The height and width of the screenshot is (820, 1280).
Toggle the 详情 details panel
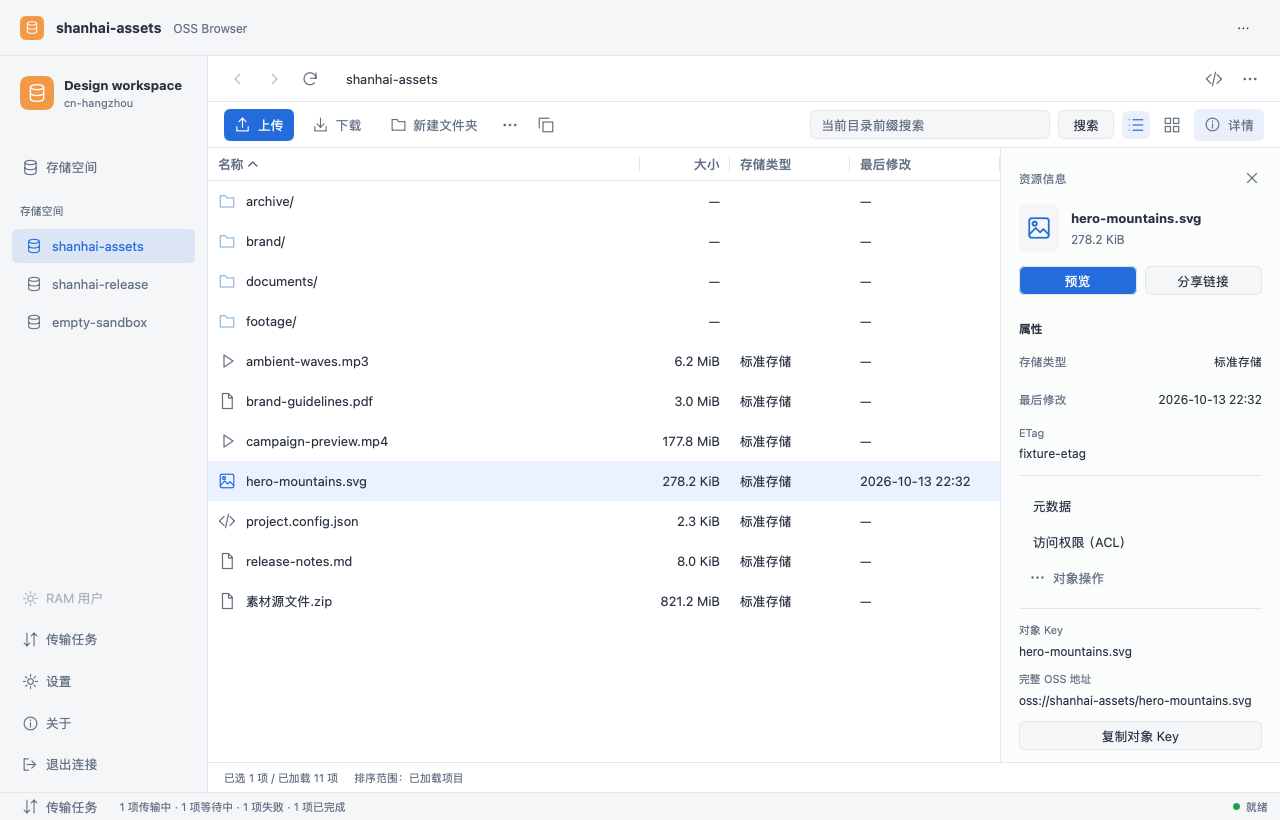tap(1229, 125)
